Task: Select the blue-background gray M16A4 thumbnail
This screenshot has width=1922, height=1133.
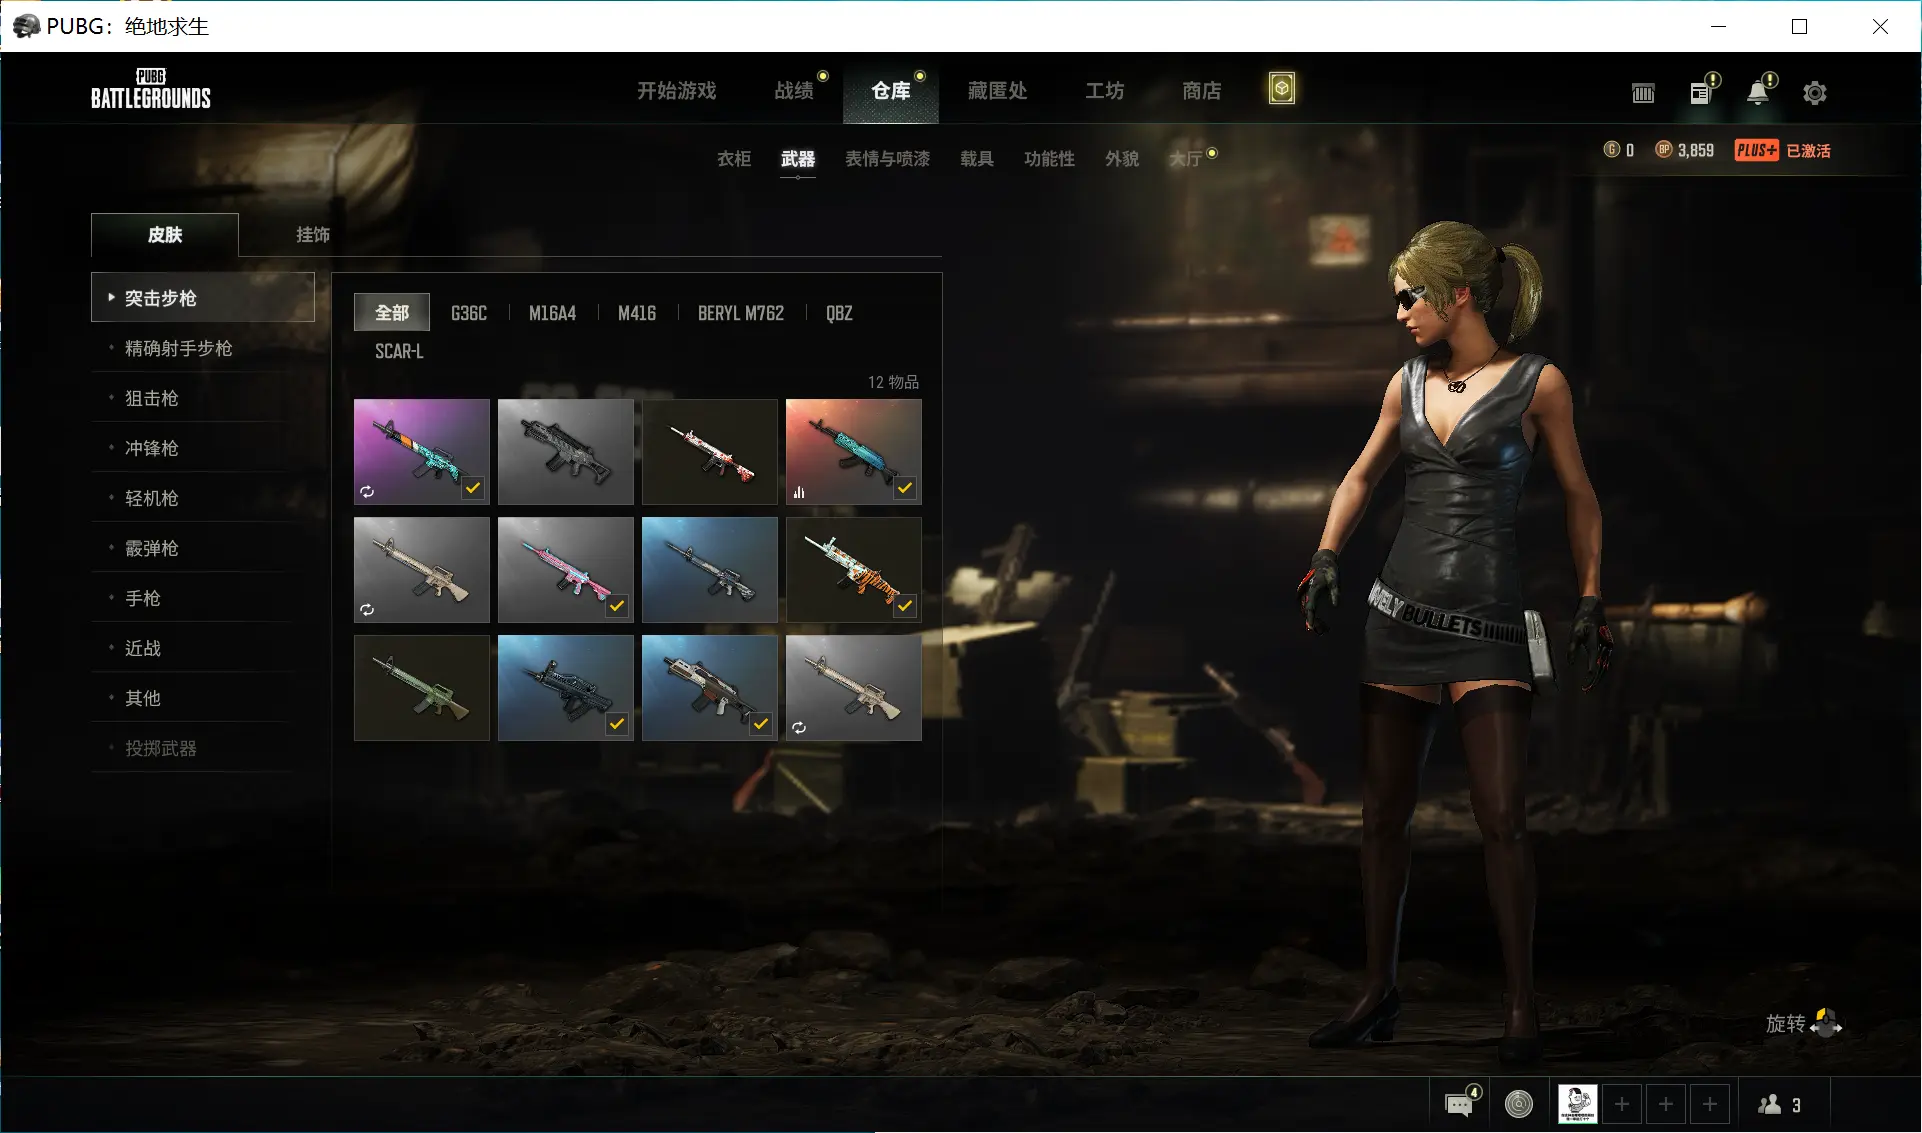Action: [710, 570]
